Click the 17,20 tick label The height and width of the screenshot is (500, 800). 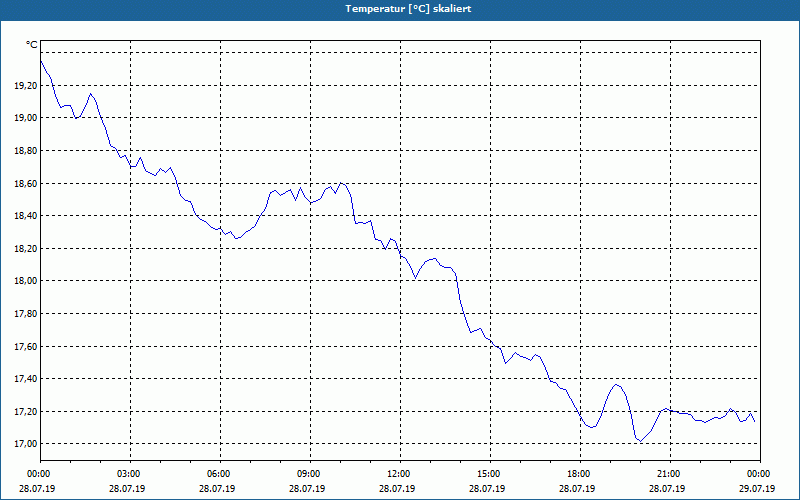point(26,411)
